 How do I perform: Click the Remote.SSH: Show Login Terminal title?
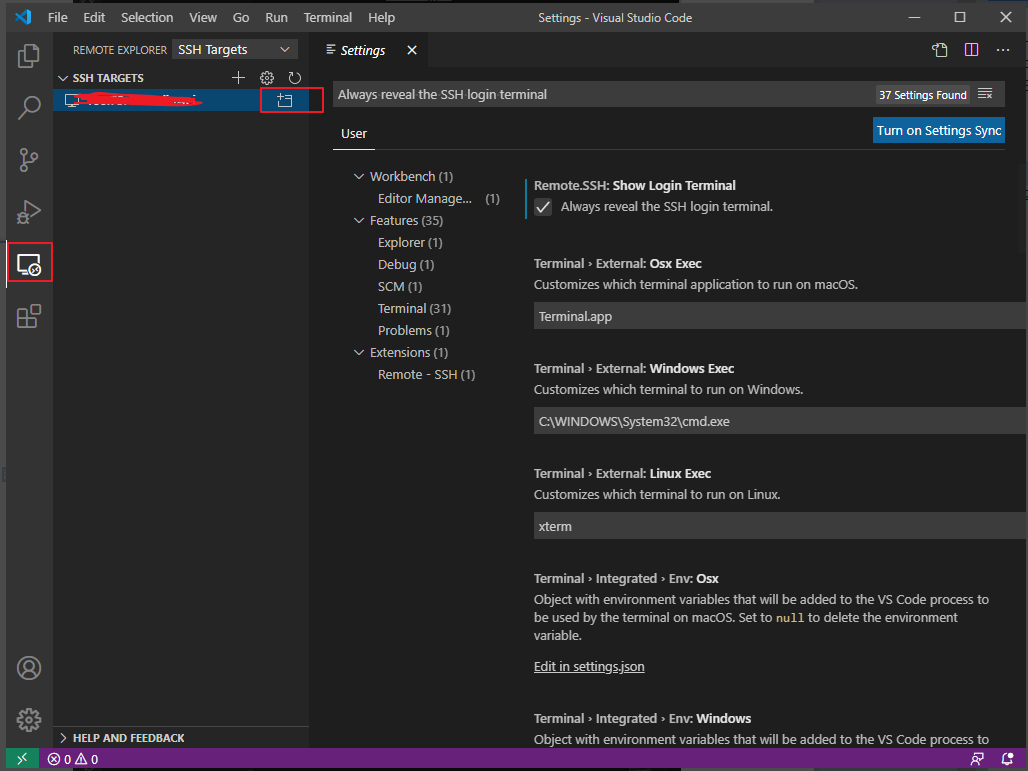click(x=635, y=186)
